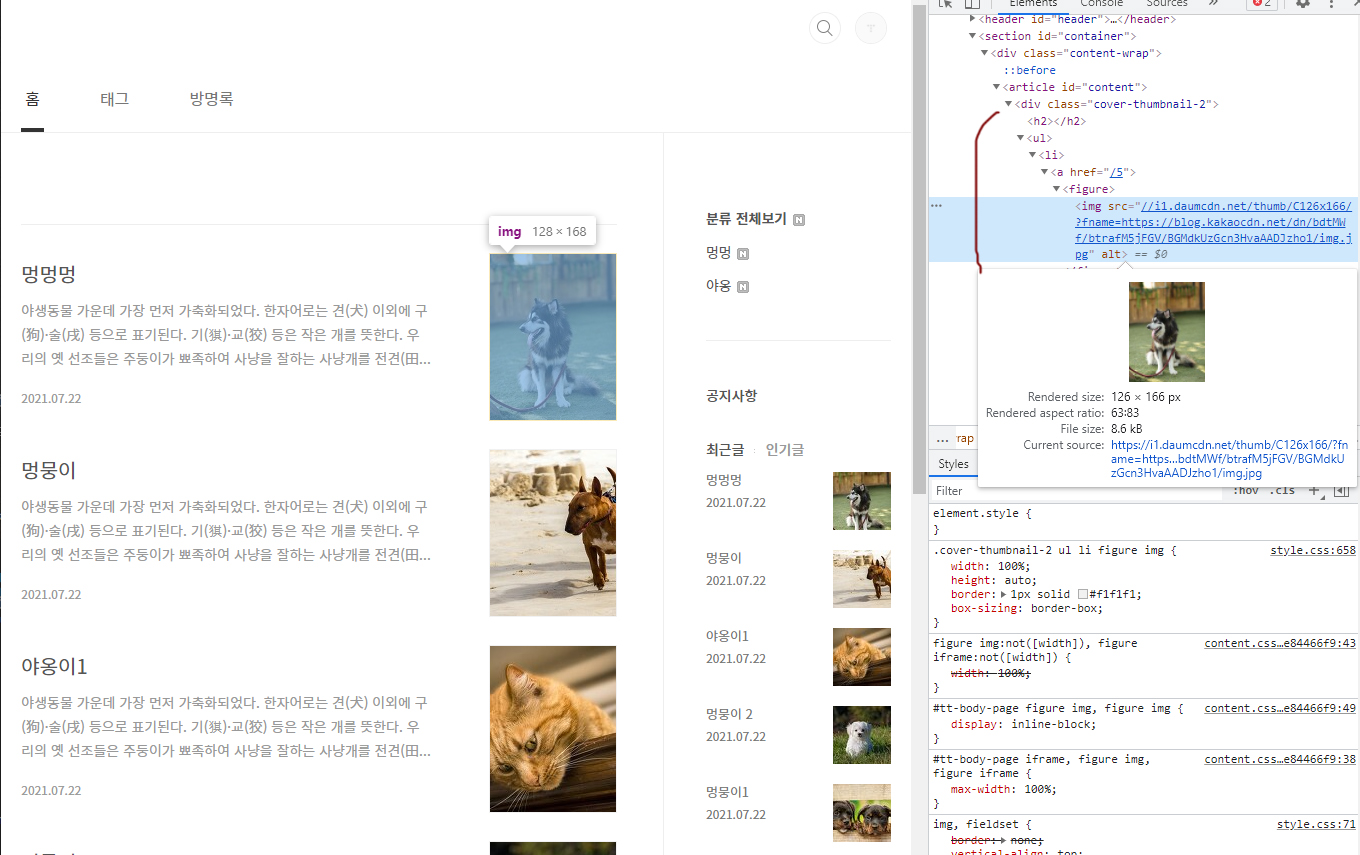Open DevTools three-dot customize menu

[x=1332, y=4]
